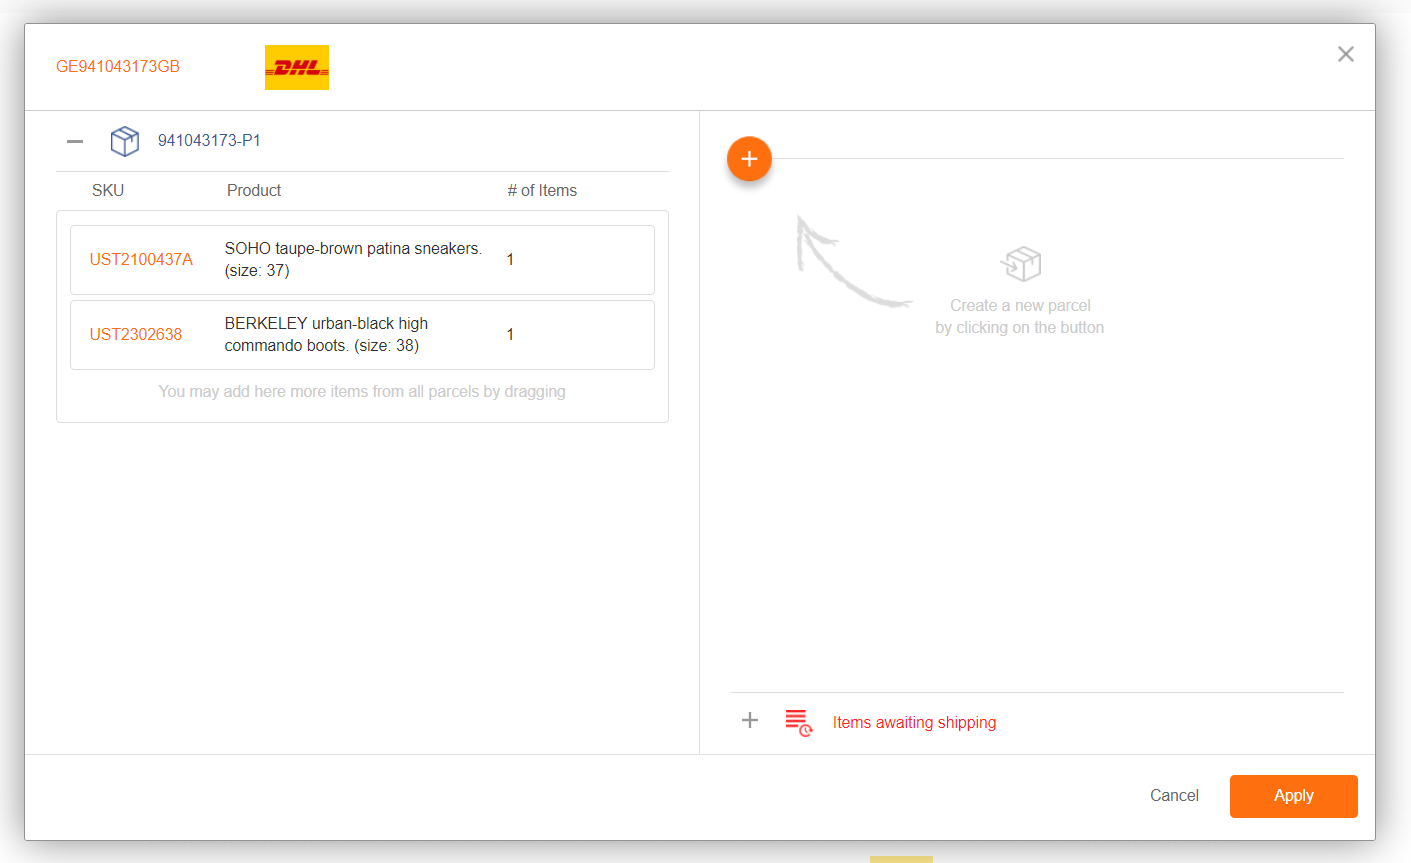Image resolution: width=1411 pixels, height=863 pixels.
Task: Click the SKU column header
Action: tap(108, 191)
